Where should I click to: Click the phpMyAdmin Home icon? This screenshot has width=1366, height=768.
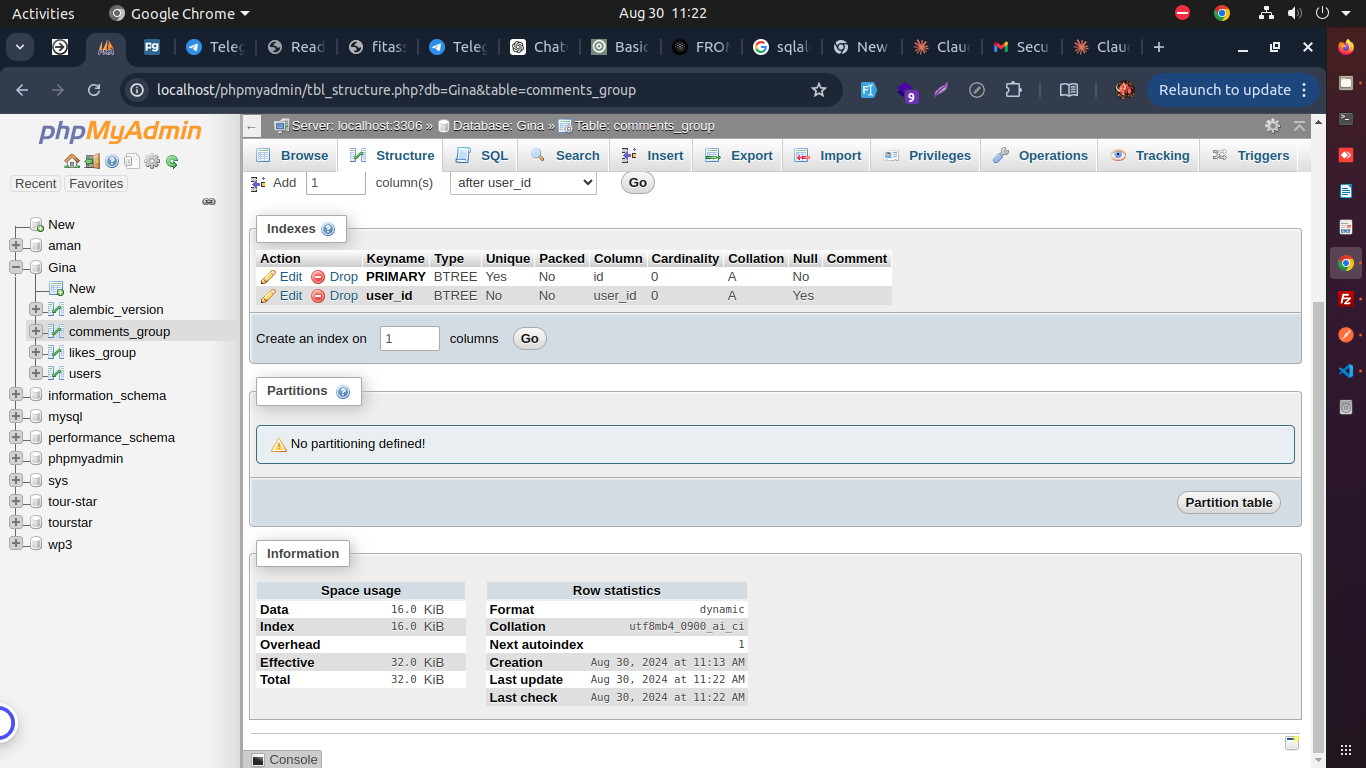[71, 161]
